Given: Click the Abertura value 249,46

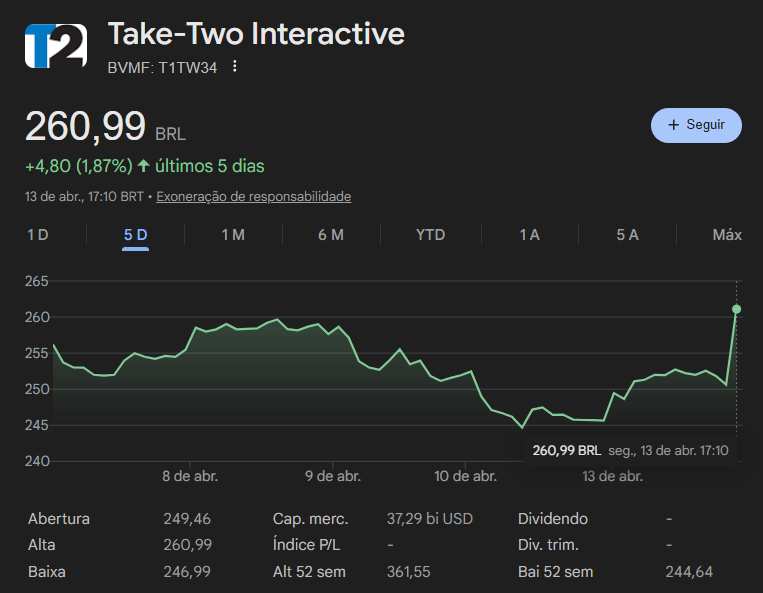Looking at the screenshot, I should (x=187, y=519).
